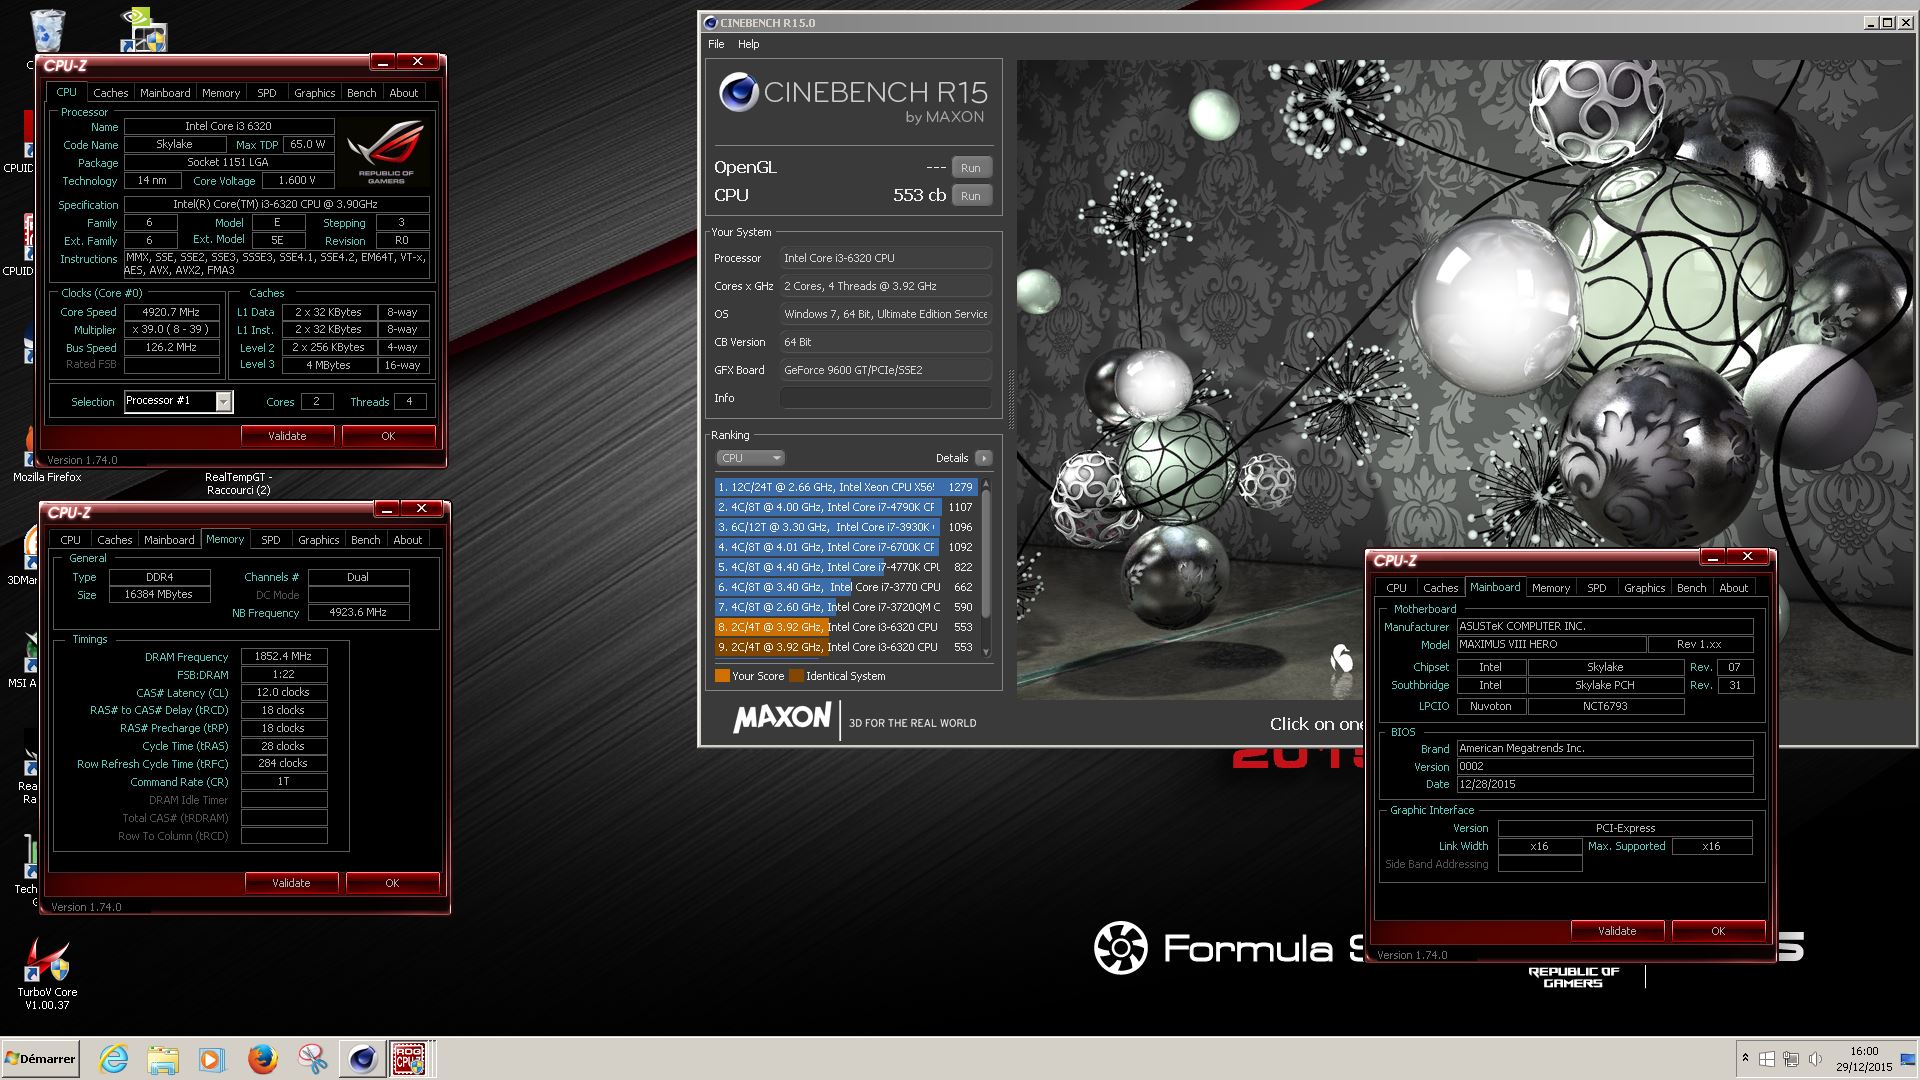The image size is (1920, 1080).
Task: Run the CPU benchmark
Action: click(x=971, y=196)
